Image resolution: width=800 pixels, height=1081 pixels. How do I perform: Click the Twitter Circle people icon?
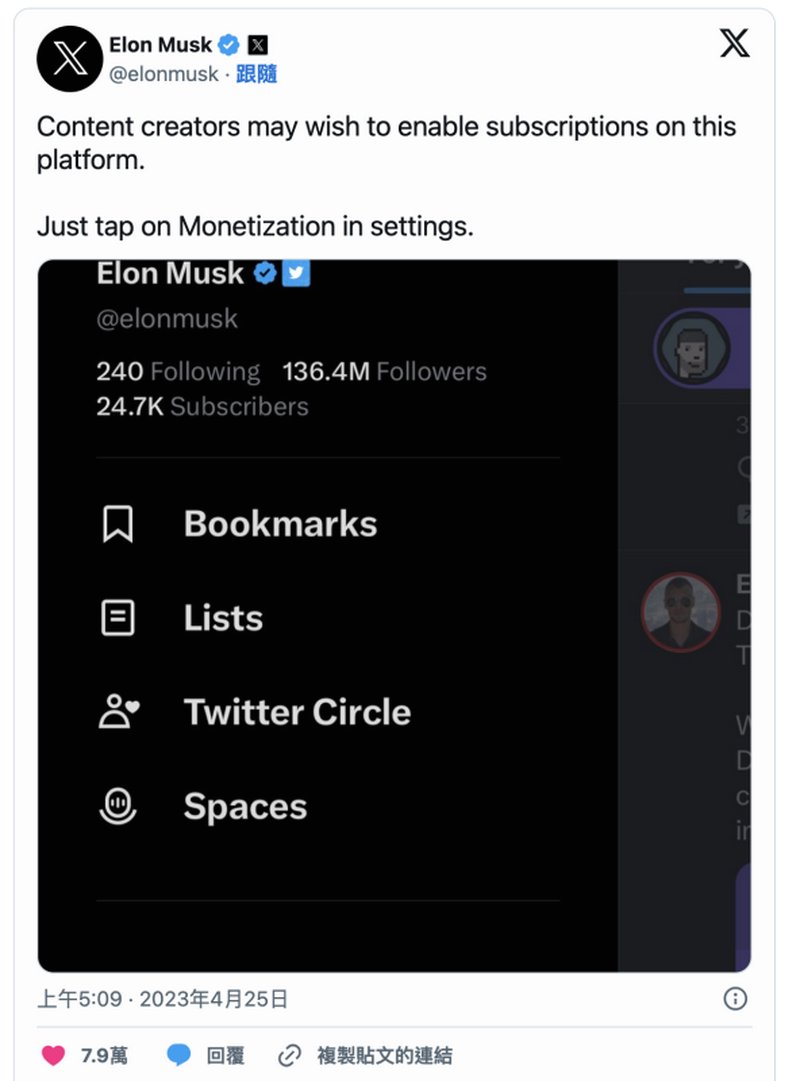(x=120, y=712)
